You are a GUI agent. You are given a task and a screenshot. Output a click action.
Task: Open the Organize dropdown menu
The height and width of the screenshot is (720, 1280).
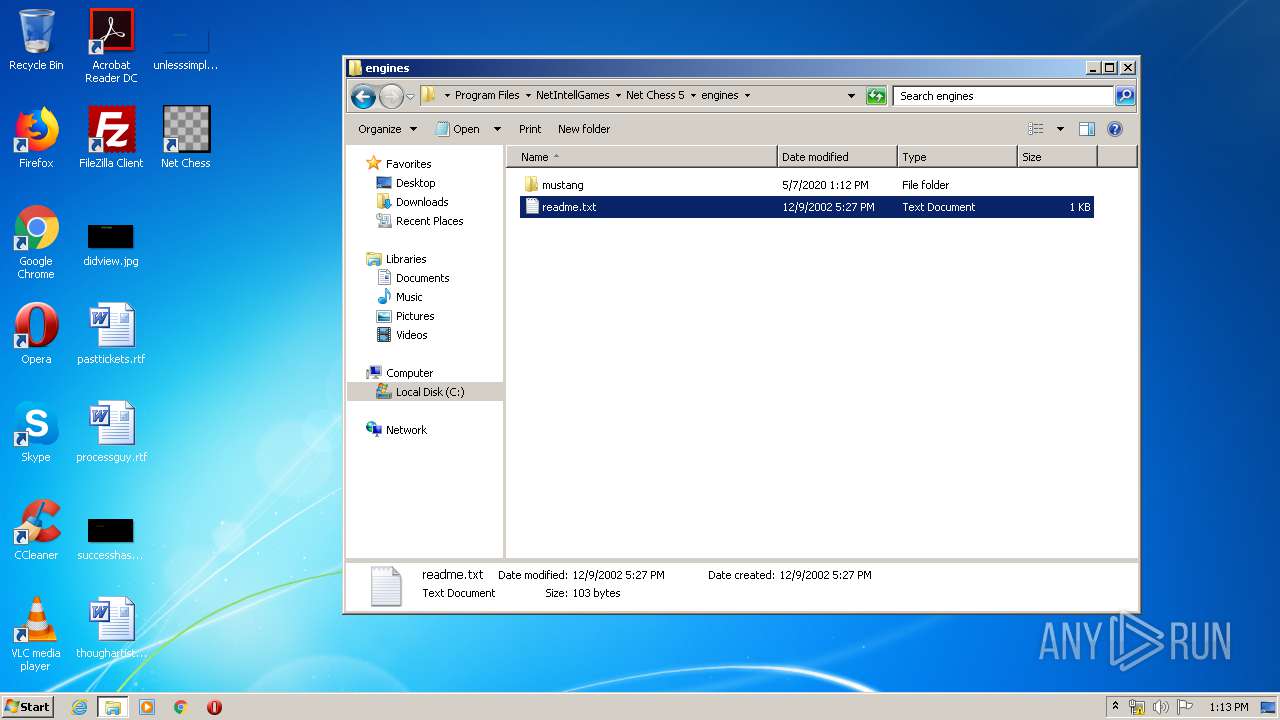(x=388, y=129)
